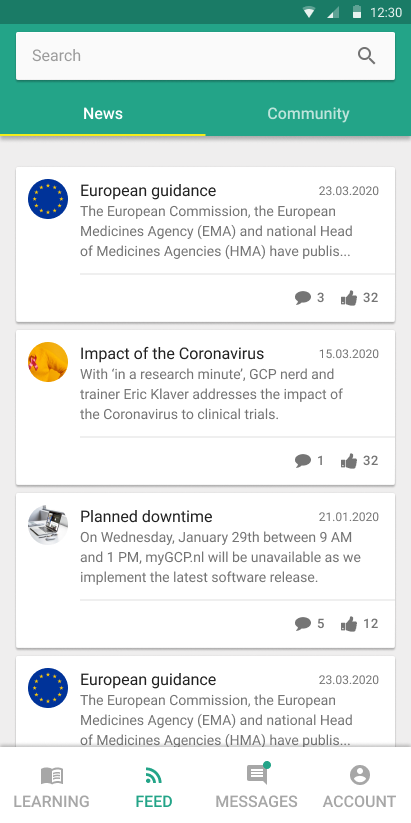Click the Search input field

[205, 56]
